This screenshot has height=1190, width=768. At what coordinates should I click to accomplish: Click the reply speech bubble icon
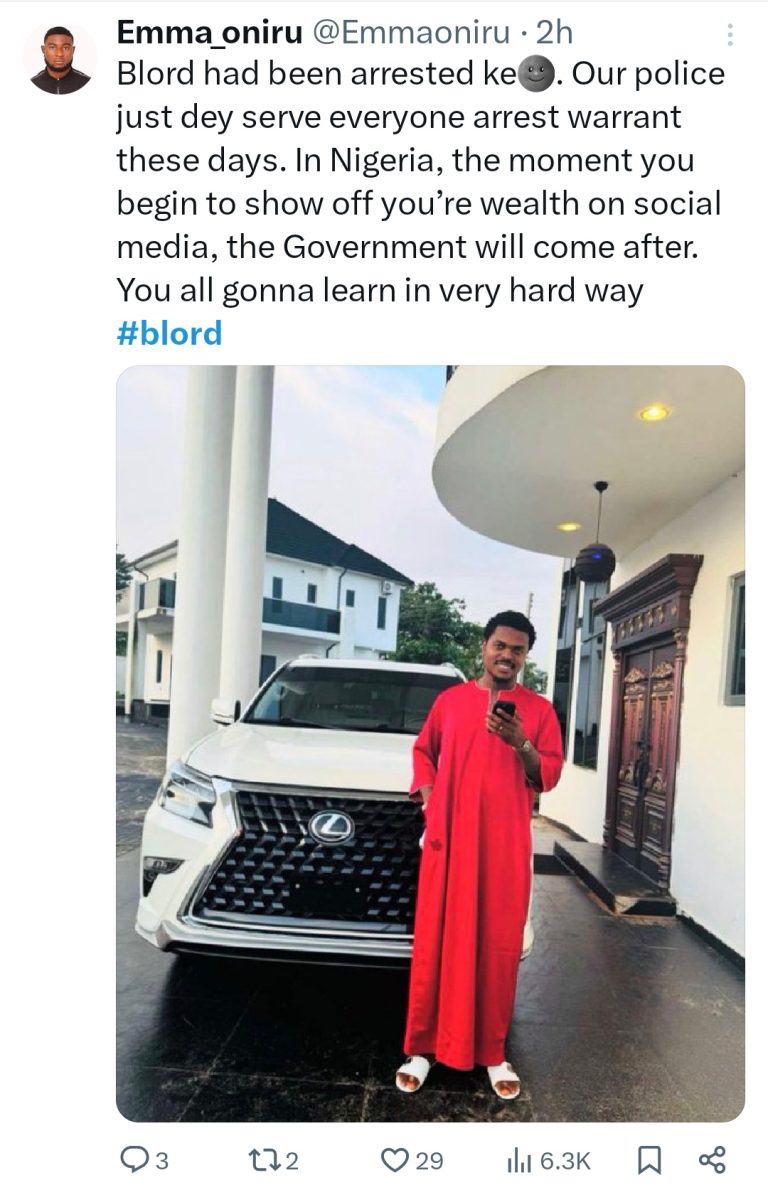(x=133, y=1160)
